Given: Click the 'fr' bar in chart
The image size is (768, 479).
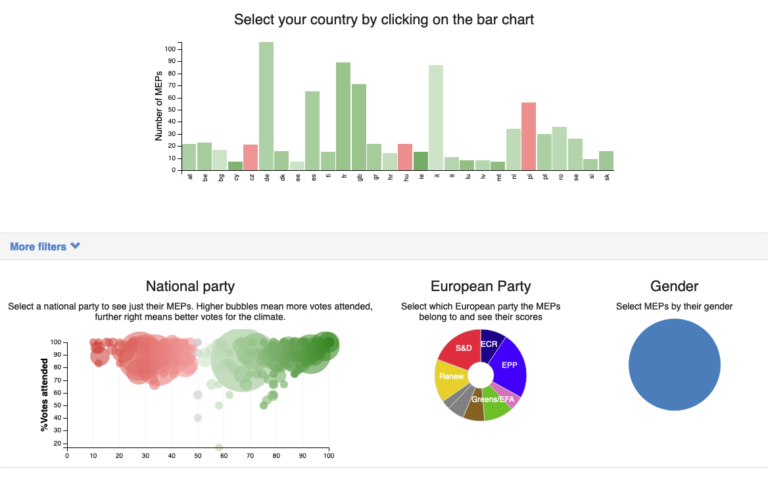Looking at the screenshot, I should tap(343, 116).
